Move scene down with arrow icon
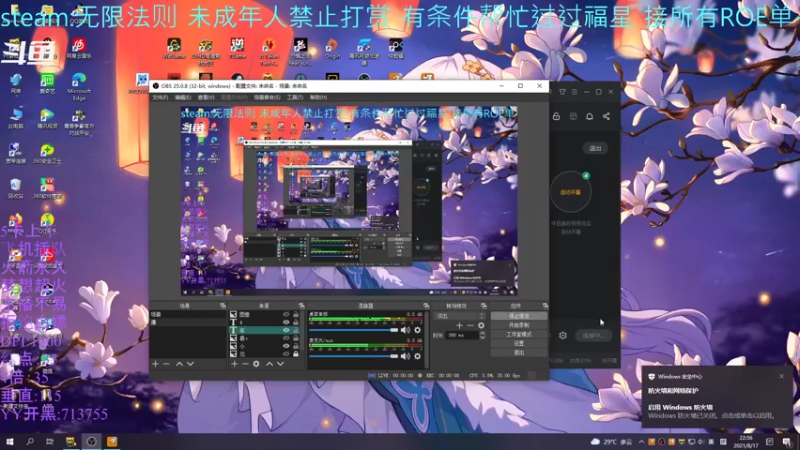 190,364
